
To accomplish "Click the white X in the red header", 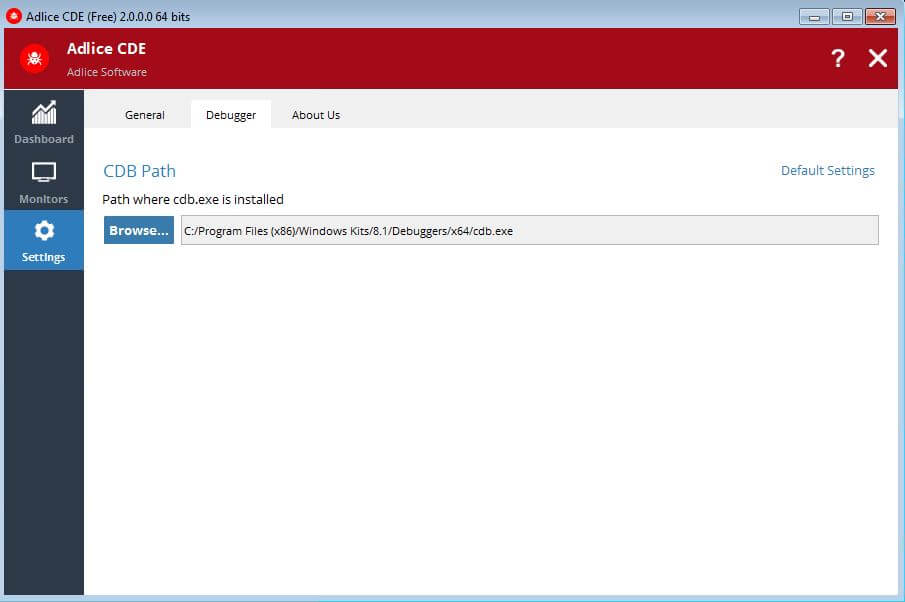I will pyautogui.click(x=877, y=58).
